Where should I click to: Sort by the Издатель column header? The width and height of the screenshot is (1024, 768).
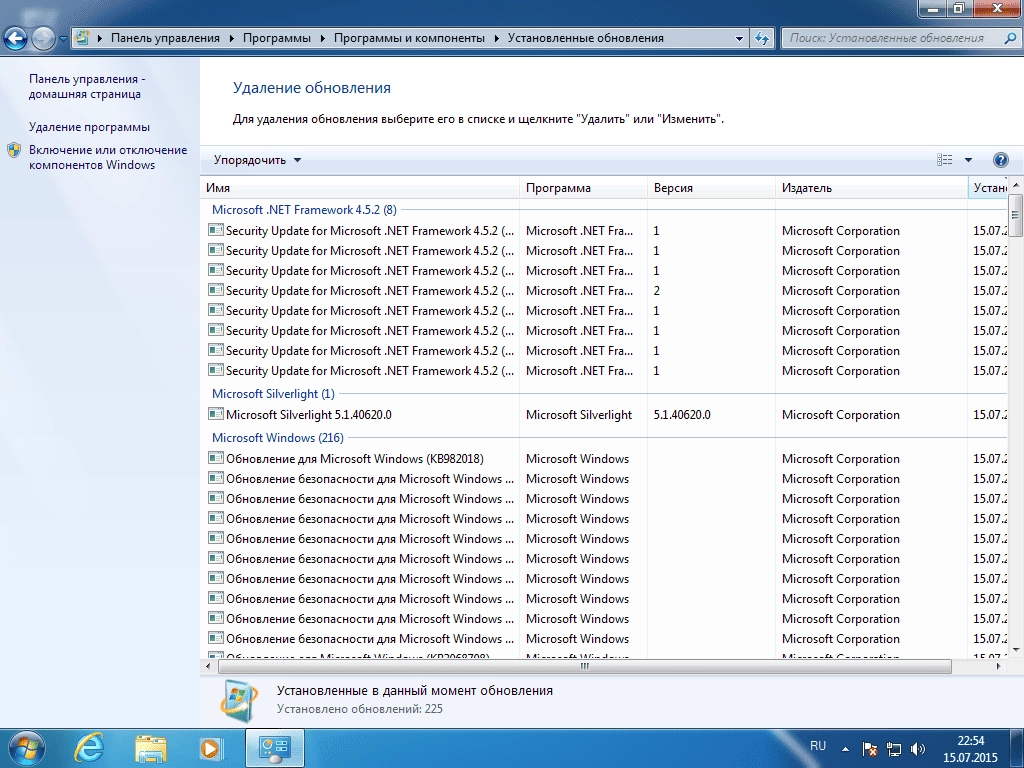pos(872,188)
